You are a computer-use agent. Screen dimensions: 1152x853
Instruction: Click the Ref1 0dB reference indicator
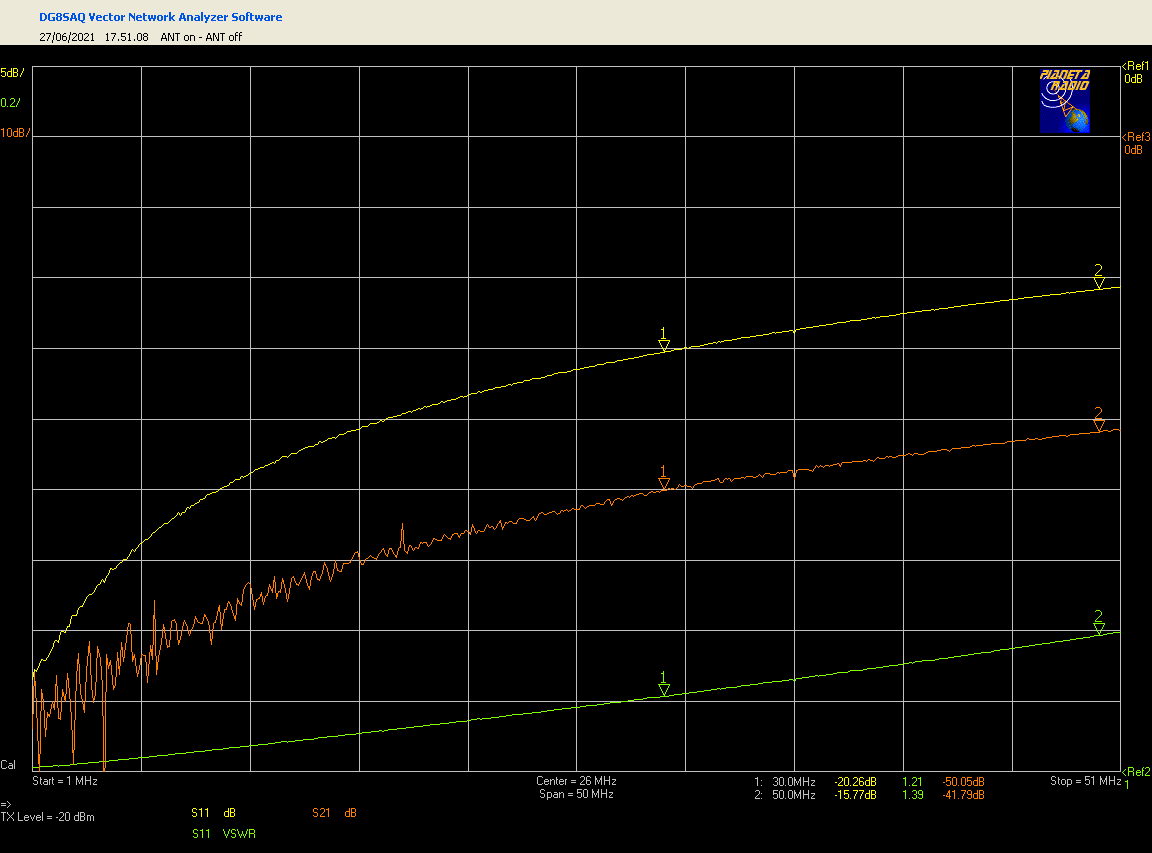click(1136, 72)
